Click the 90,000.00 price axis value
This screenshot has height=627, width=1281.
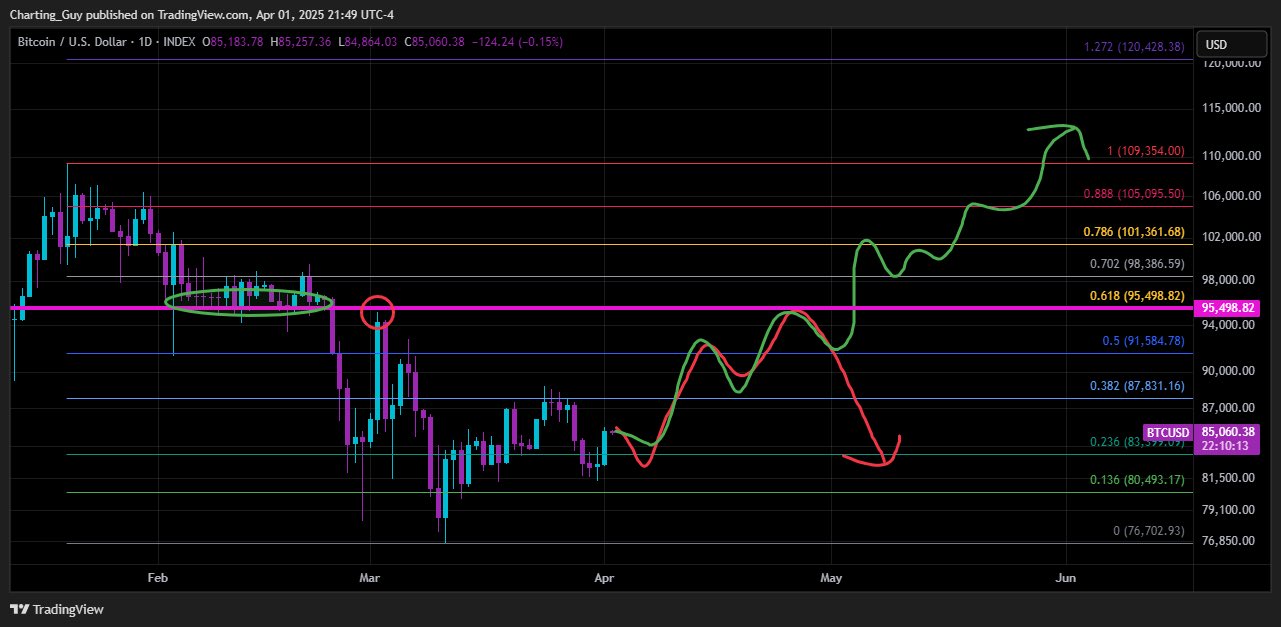[1230, 370]
